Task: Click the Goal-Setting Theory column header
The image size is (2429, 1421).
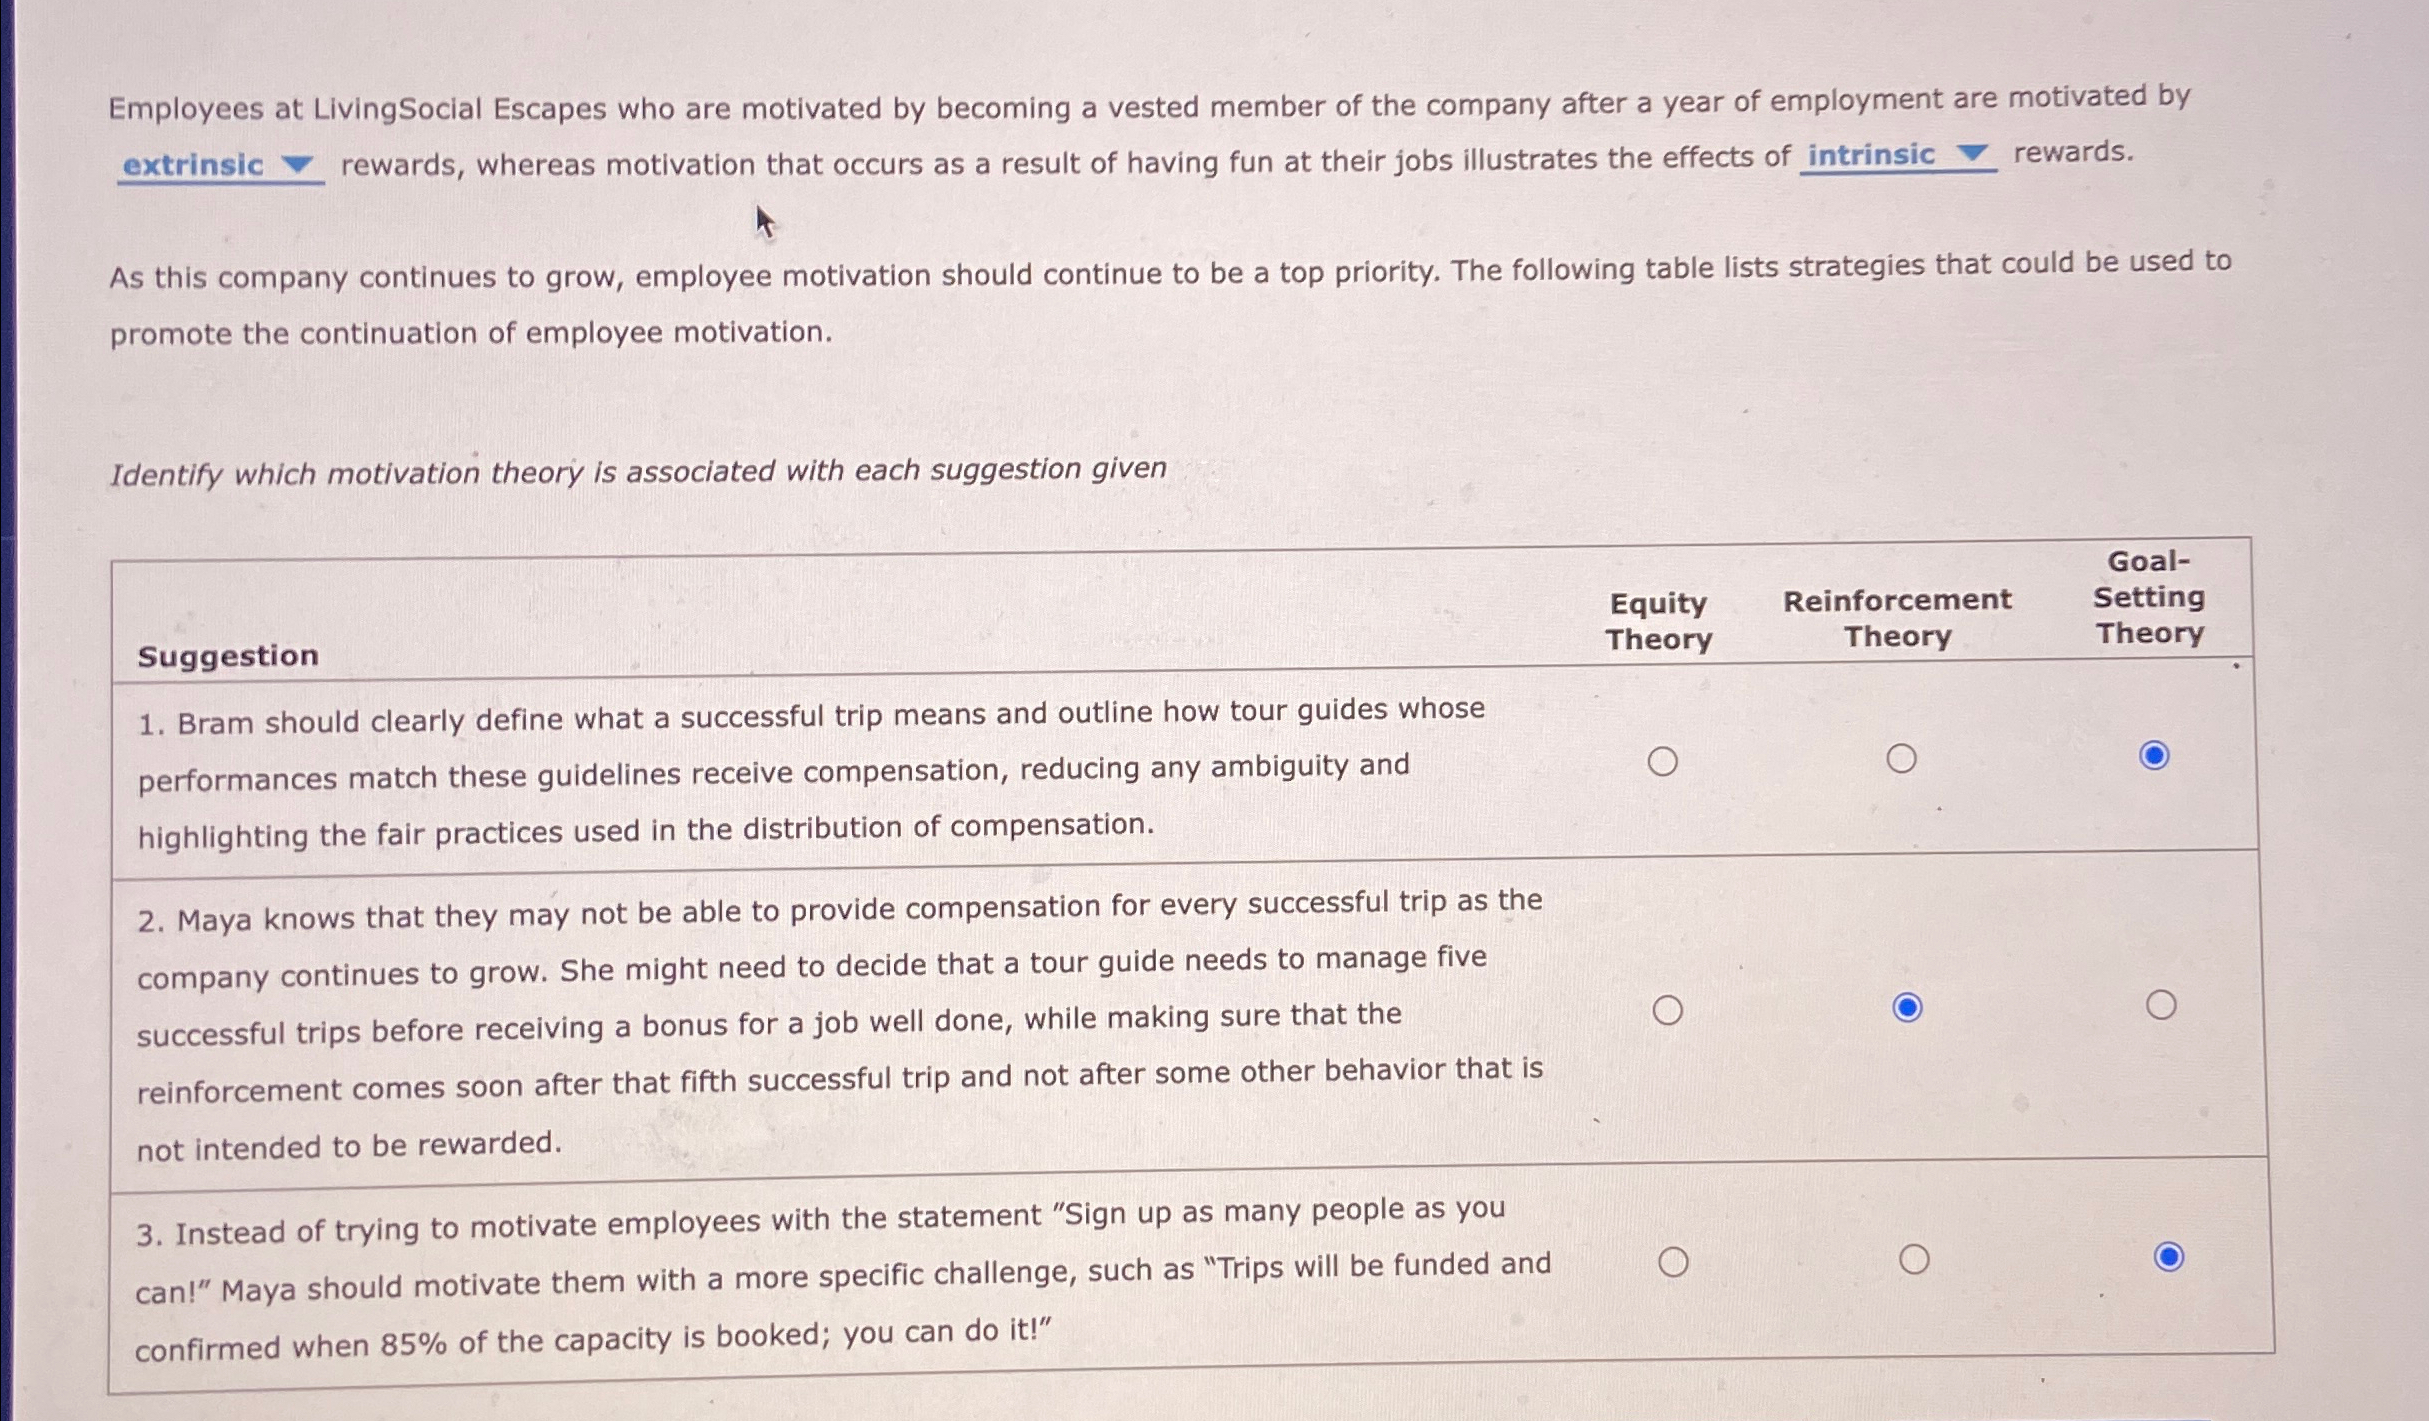Action: [x=2149, y=597]
